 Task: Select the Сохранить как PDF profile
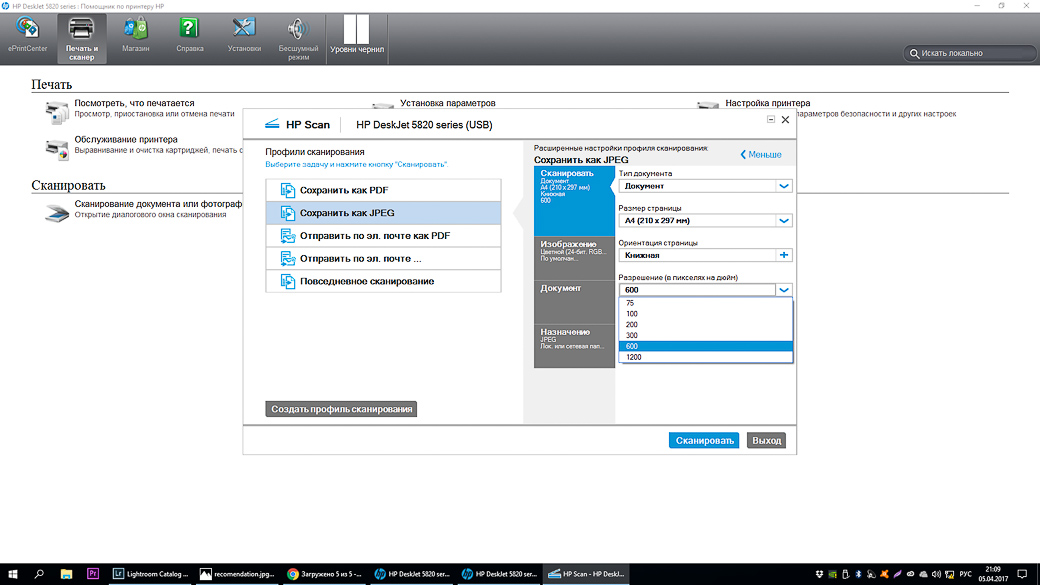tap(383, 190)
